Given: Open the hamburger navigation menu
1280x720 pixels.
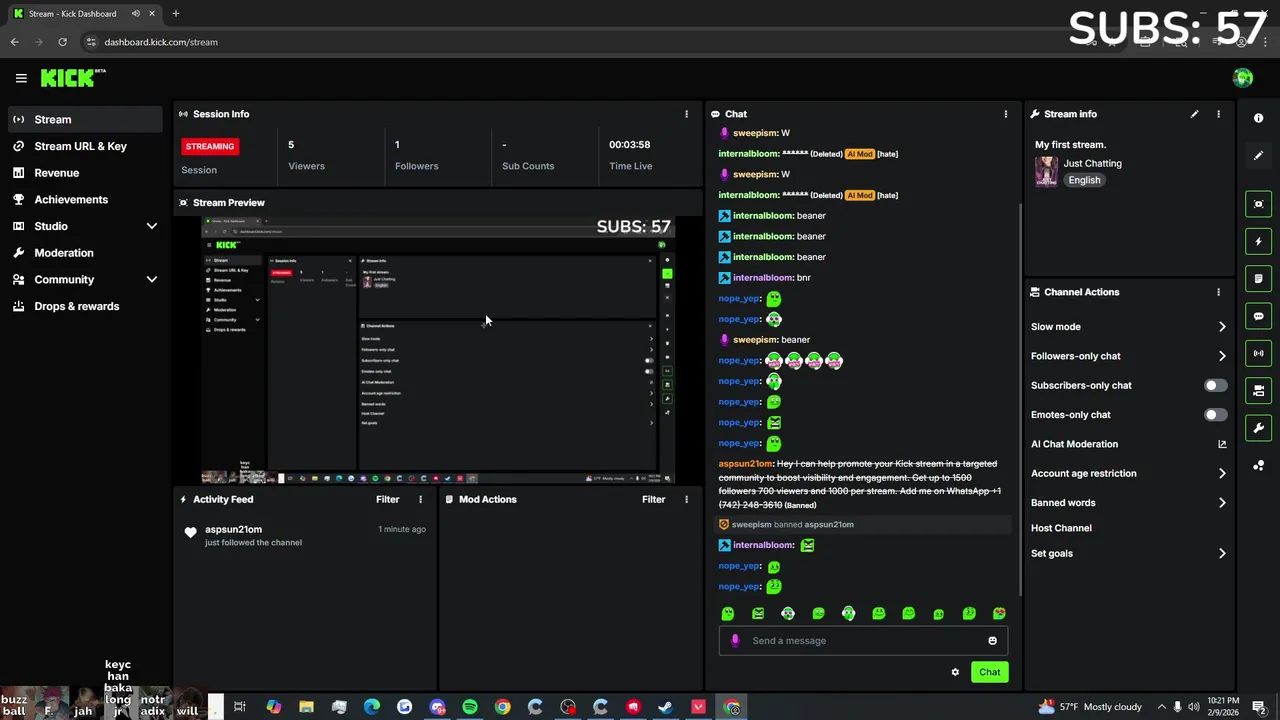Looking at the screenshot, I should (x=21, y=78).
